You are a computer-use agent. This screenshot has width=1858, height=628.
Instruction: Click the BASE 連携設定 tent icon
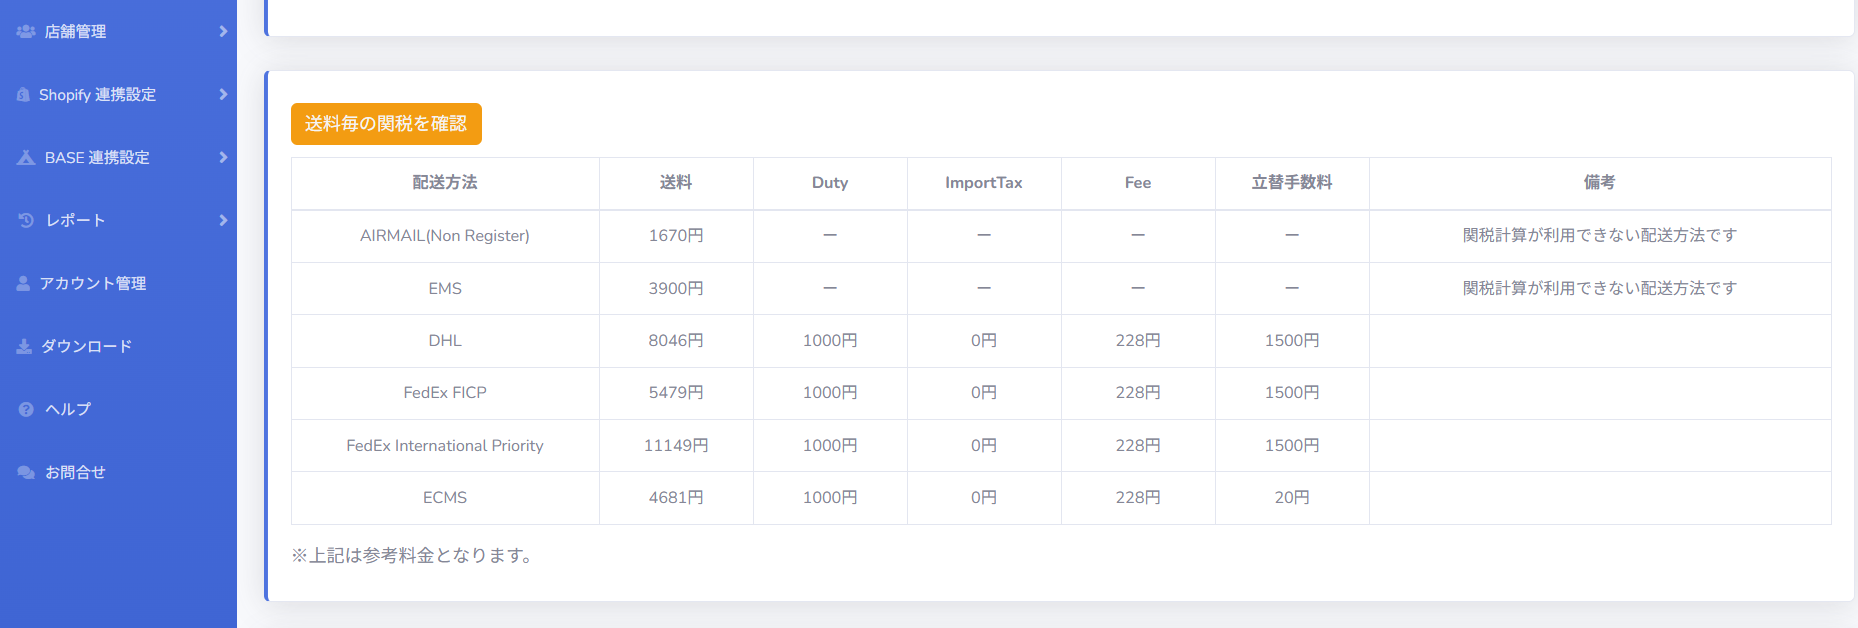26,158
